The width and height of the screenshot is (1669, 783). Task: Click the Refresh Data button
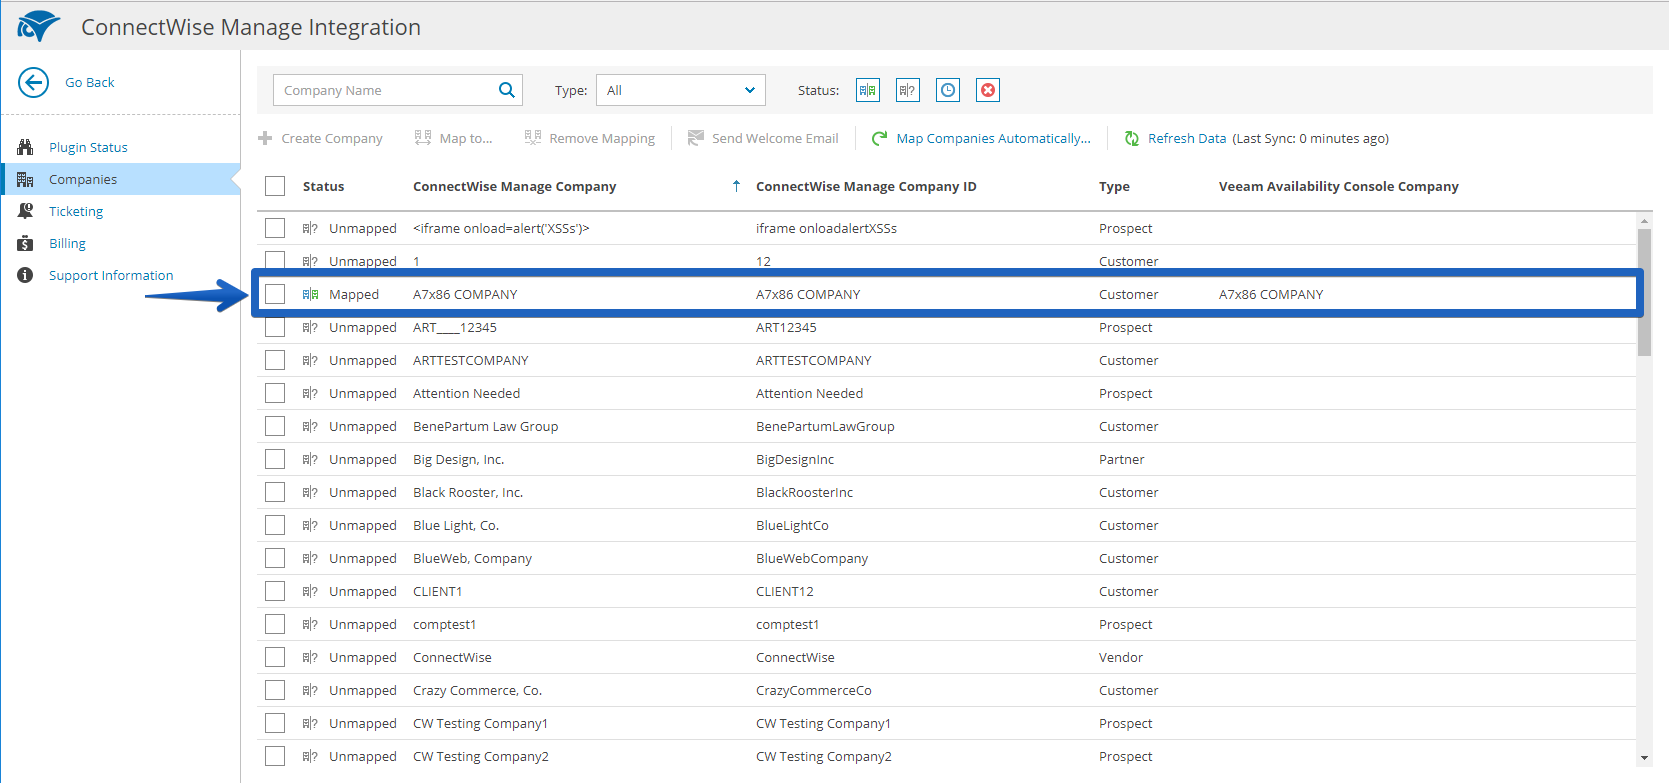pos(1175,138)
